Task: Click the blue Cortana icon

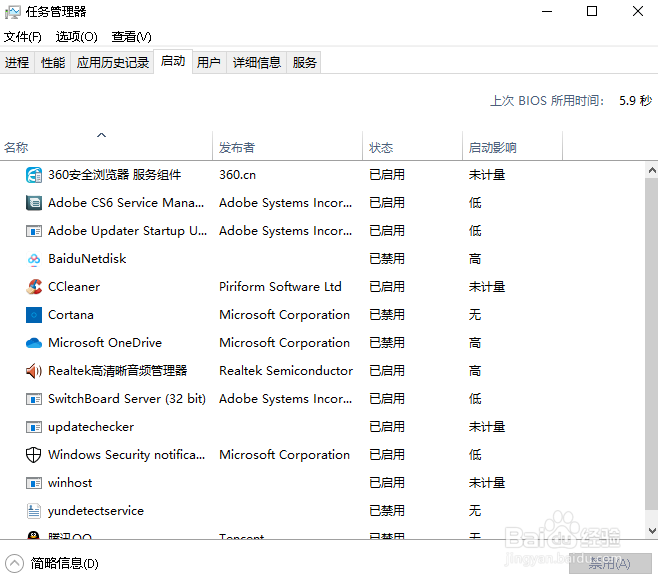Action: (x=34, y=315)
